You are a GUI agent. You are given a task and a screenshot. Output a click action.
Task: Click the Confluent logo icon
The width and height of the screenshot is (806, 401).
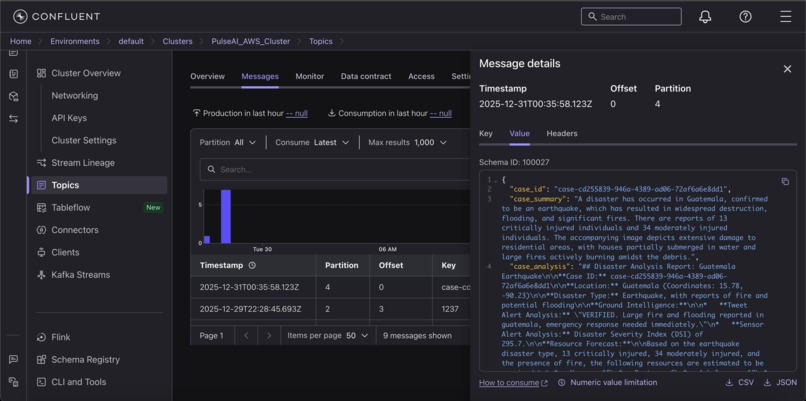[20, 16]
